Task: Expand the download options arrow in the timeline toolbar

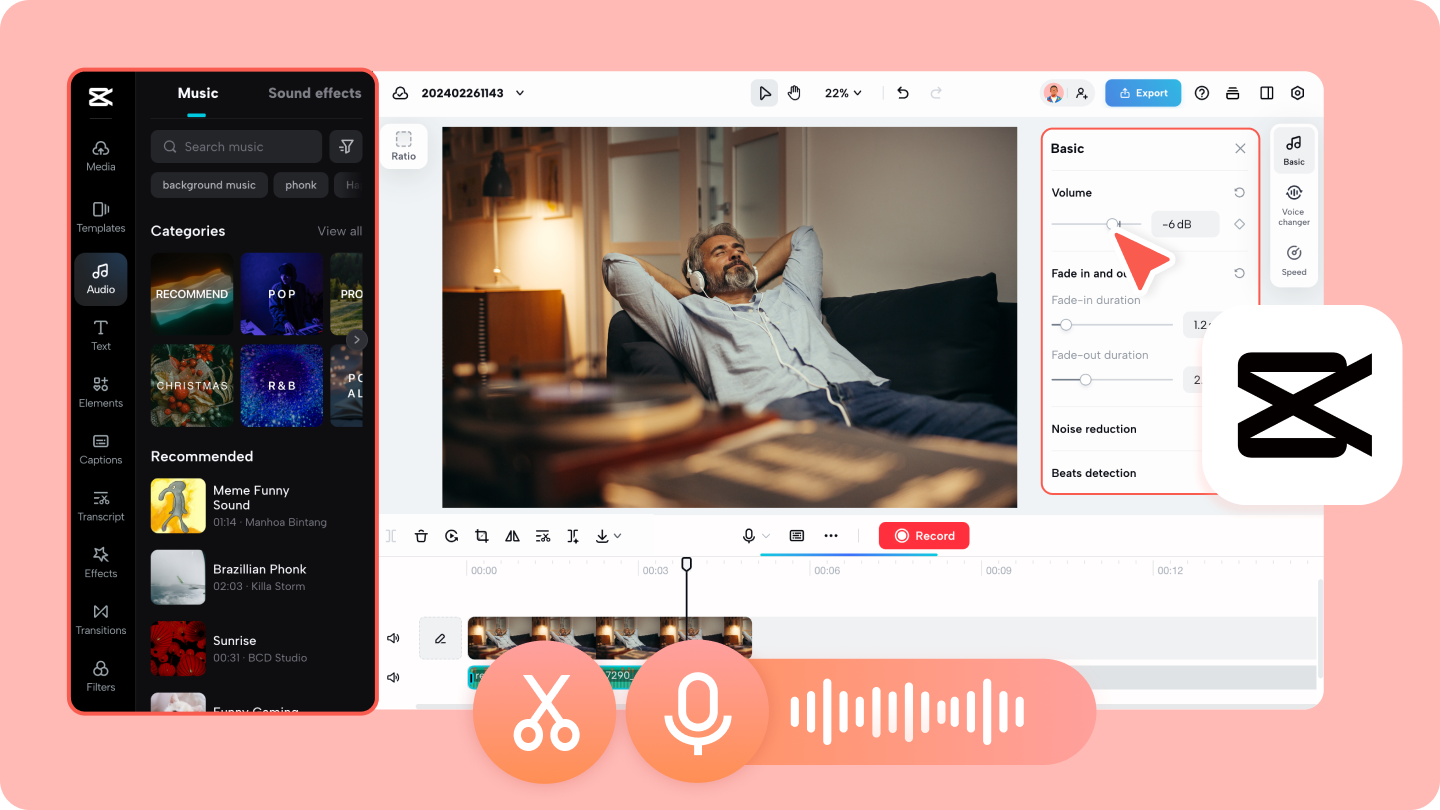Action: click(617, 536)
